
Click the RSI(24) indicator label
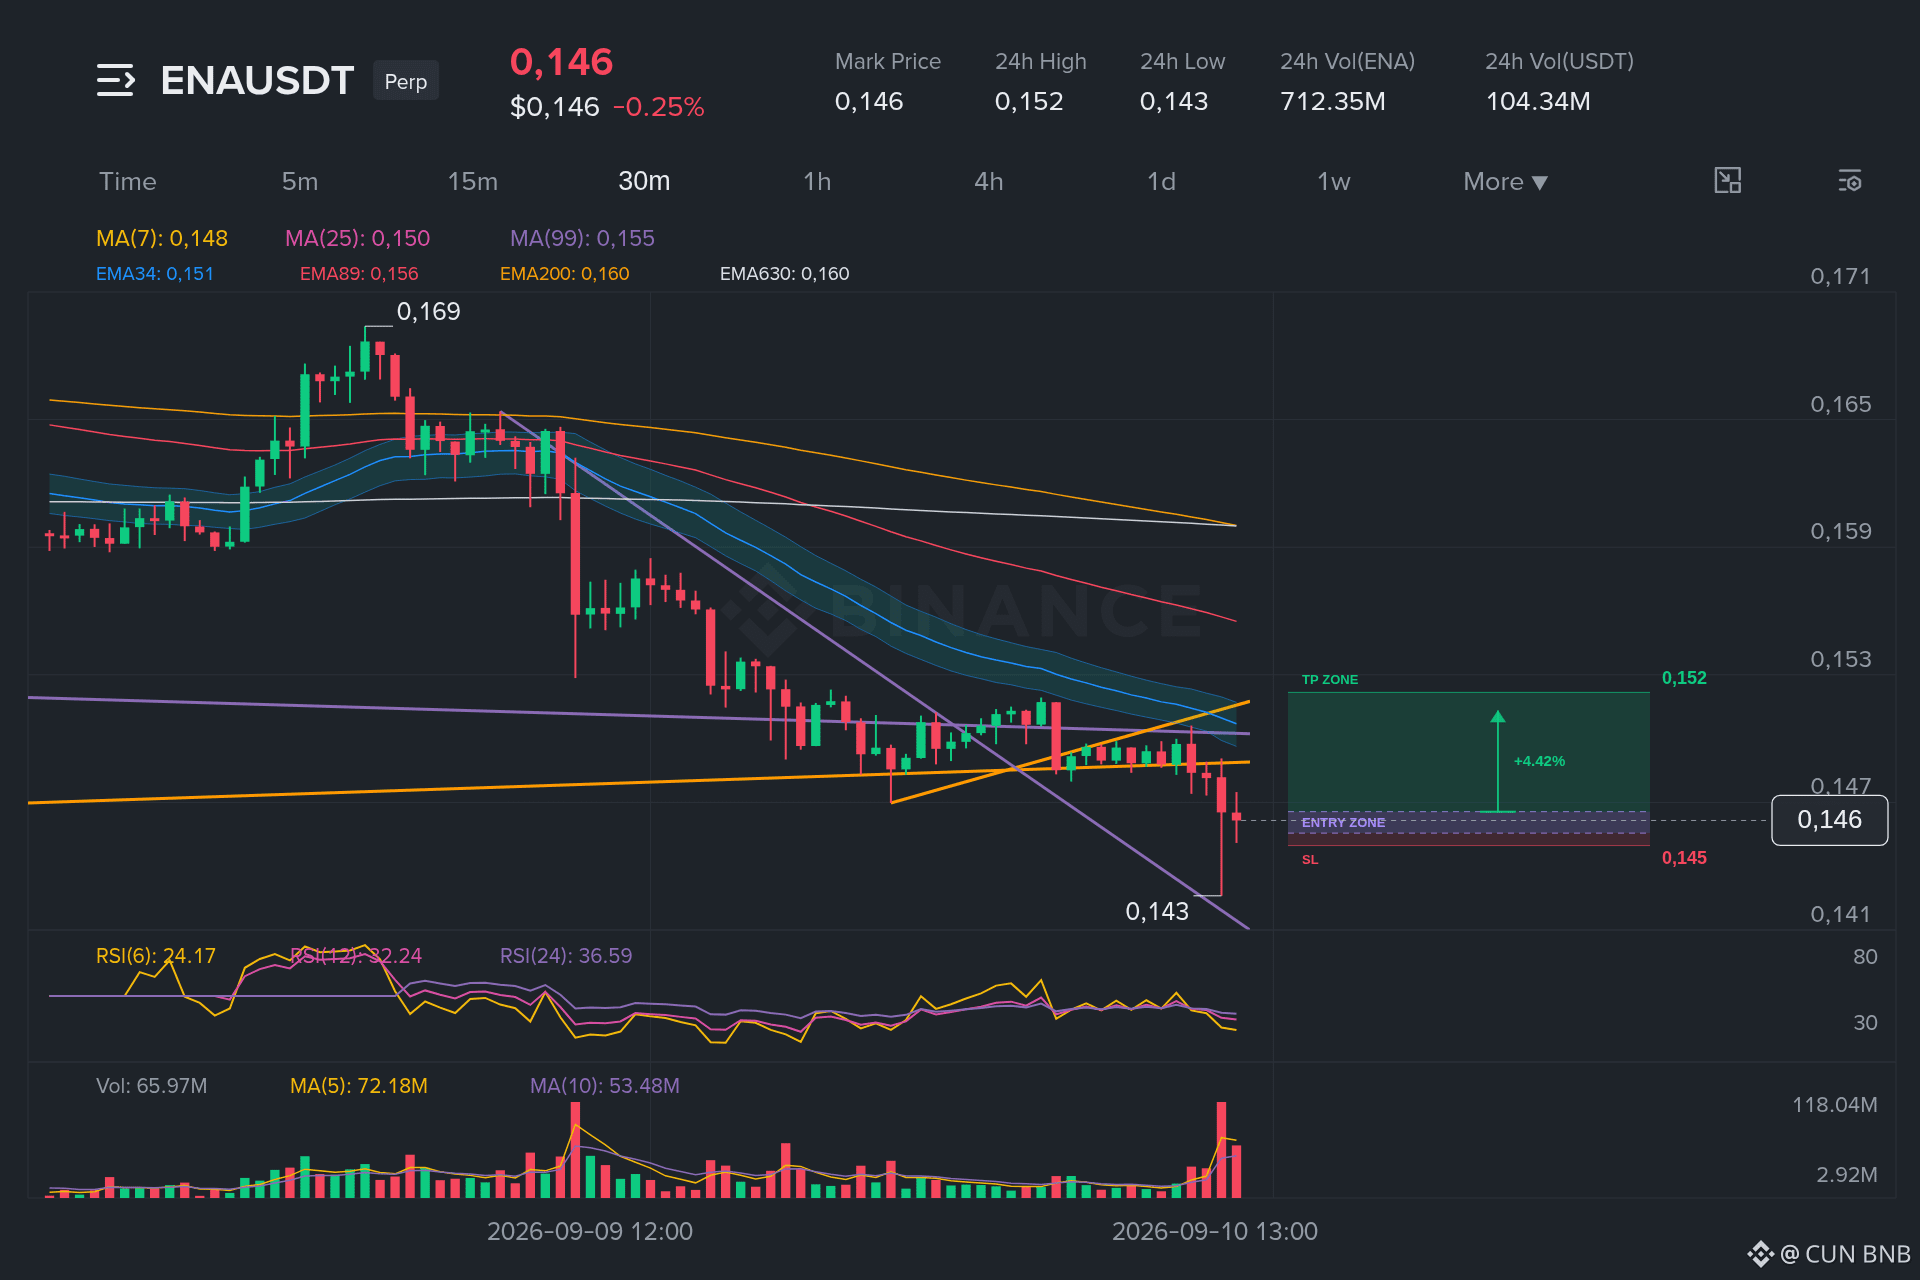(566, 956)
